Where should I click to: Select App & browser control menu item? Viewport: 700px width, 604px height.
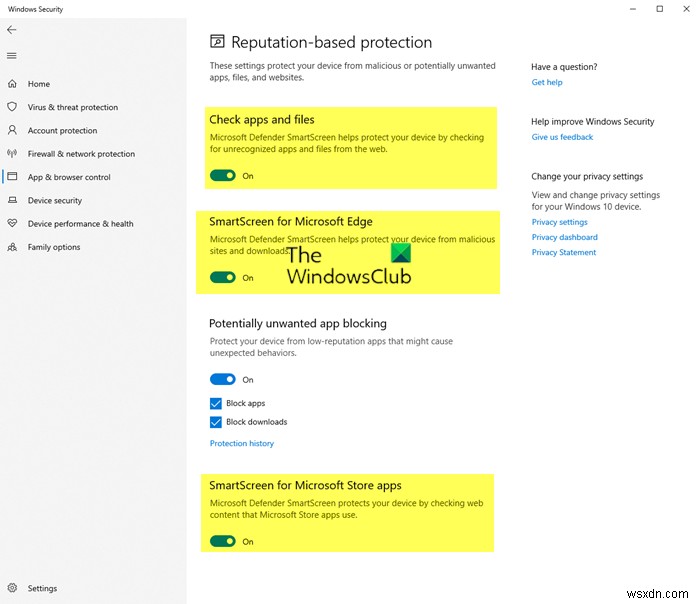[69, 177]
